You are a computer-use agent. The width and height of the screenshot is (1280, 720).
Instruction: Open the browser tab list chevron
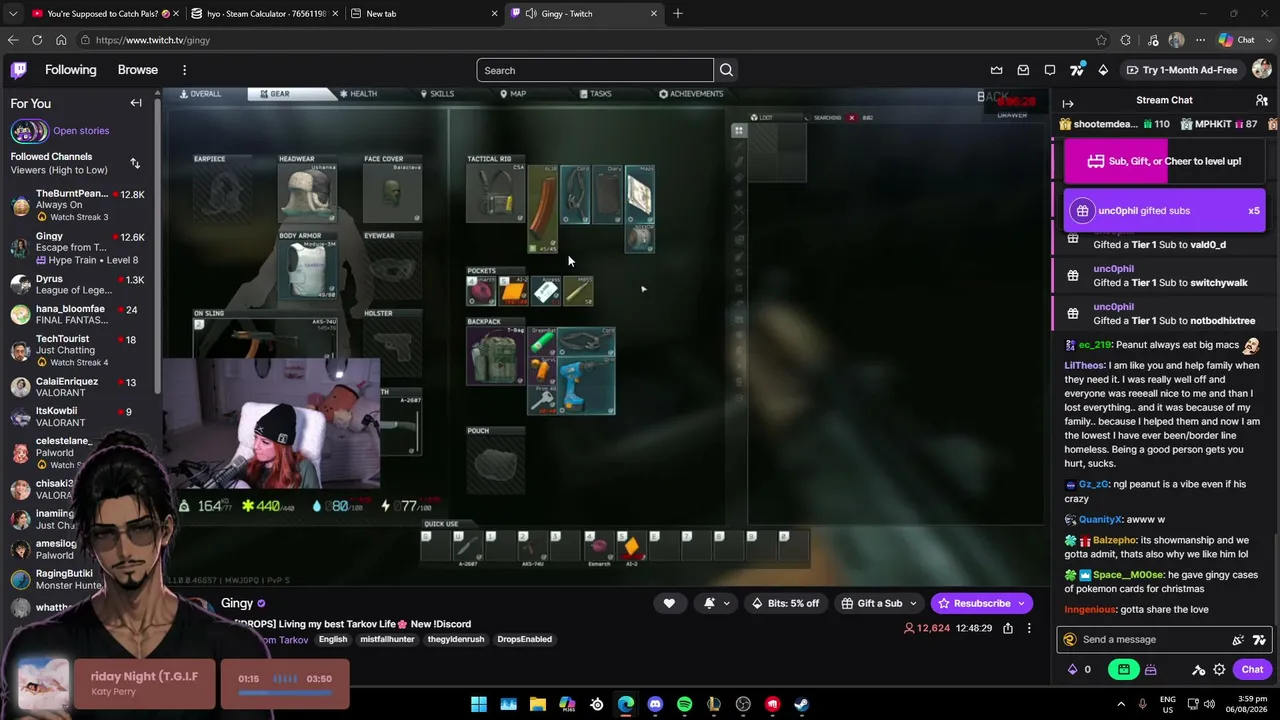pyautogui.click(x=13, y=13)
